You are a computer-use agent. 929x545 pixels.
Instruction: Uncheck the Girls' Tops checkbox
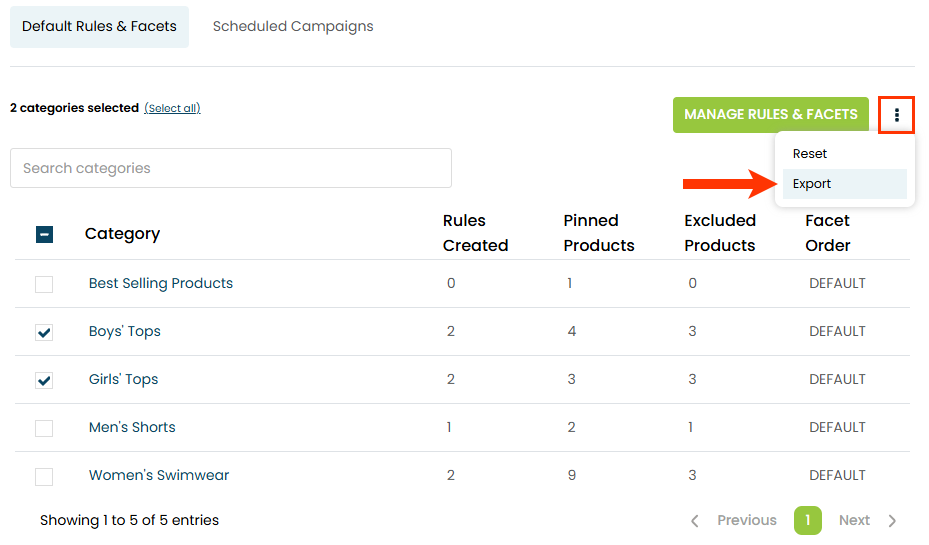coord(44,380)
